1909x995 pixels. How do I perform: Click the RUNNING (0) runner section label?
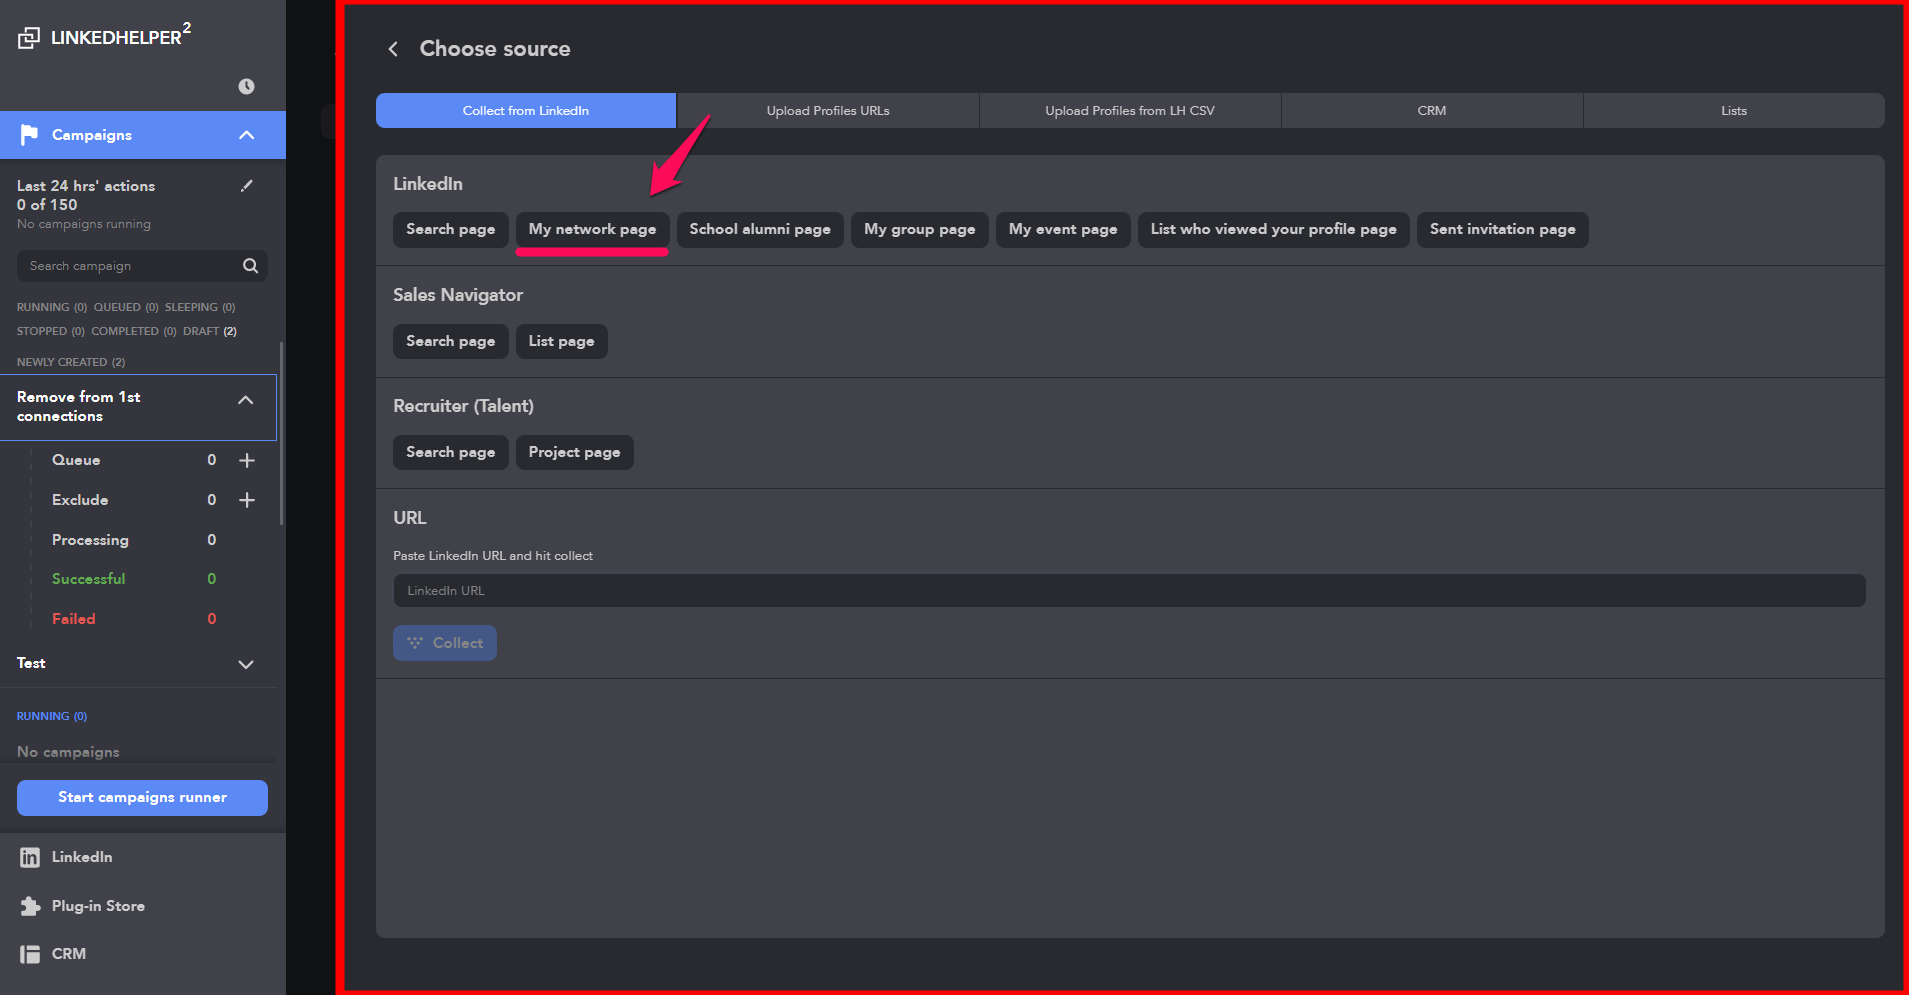click(x=52, y=716)
